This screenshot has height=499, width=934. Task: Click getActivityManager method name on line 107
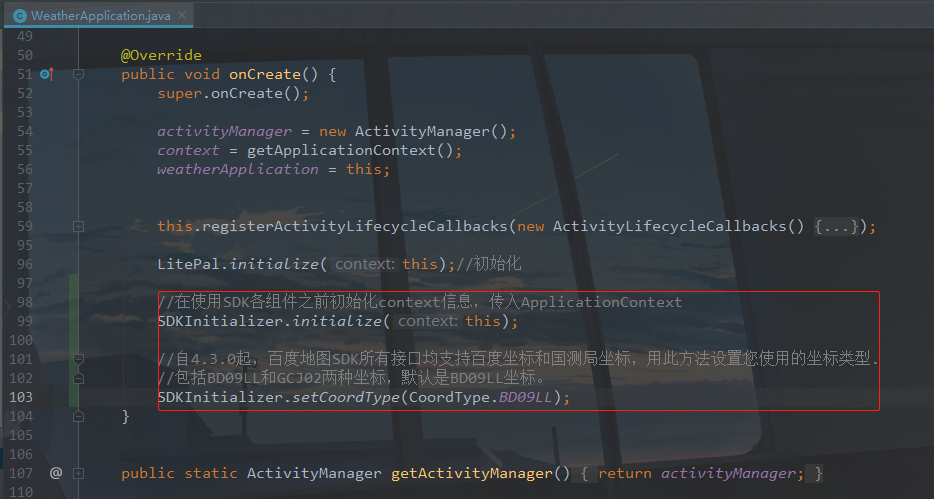pyautogui.click(x=472, y=473)
